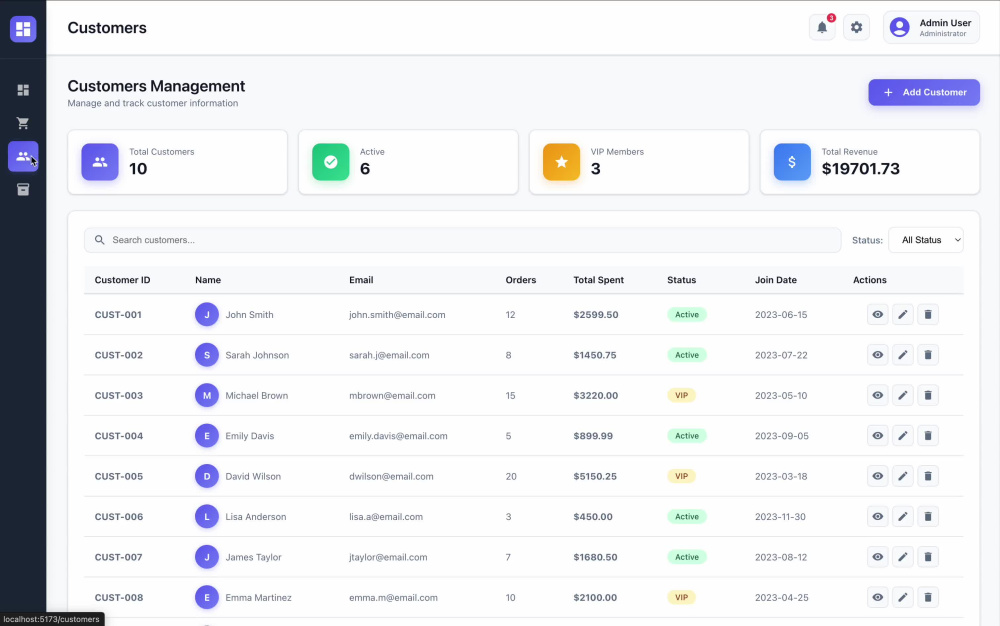View details eye for James Taylor
This screenshot has height=626, width=1000.
tap(878, 557)
